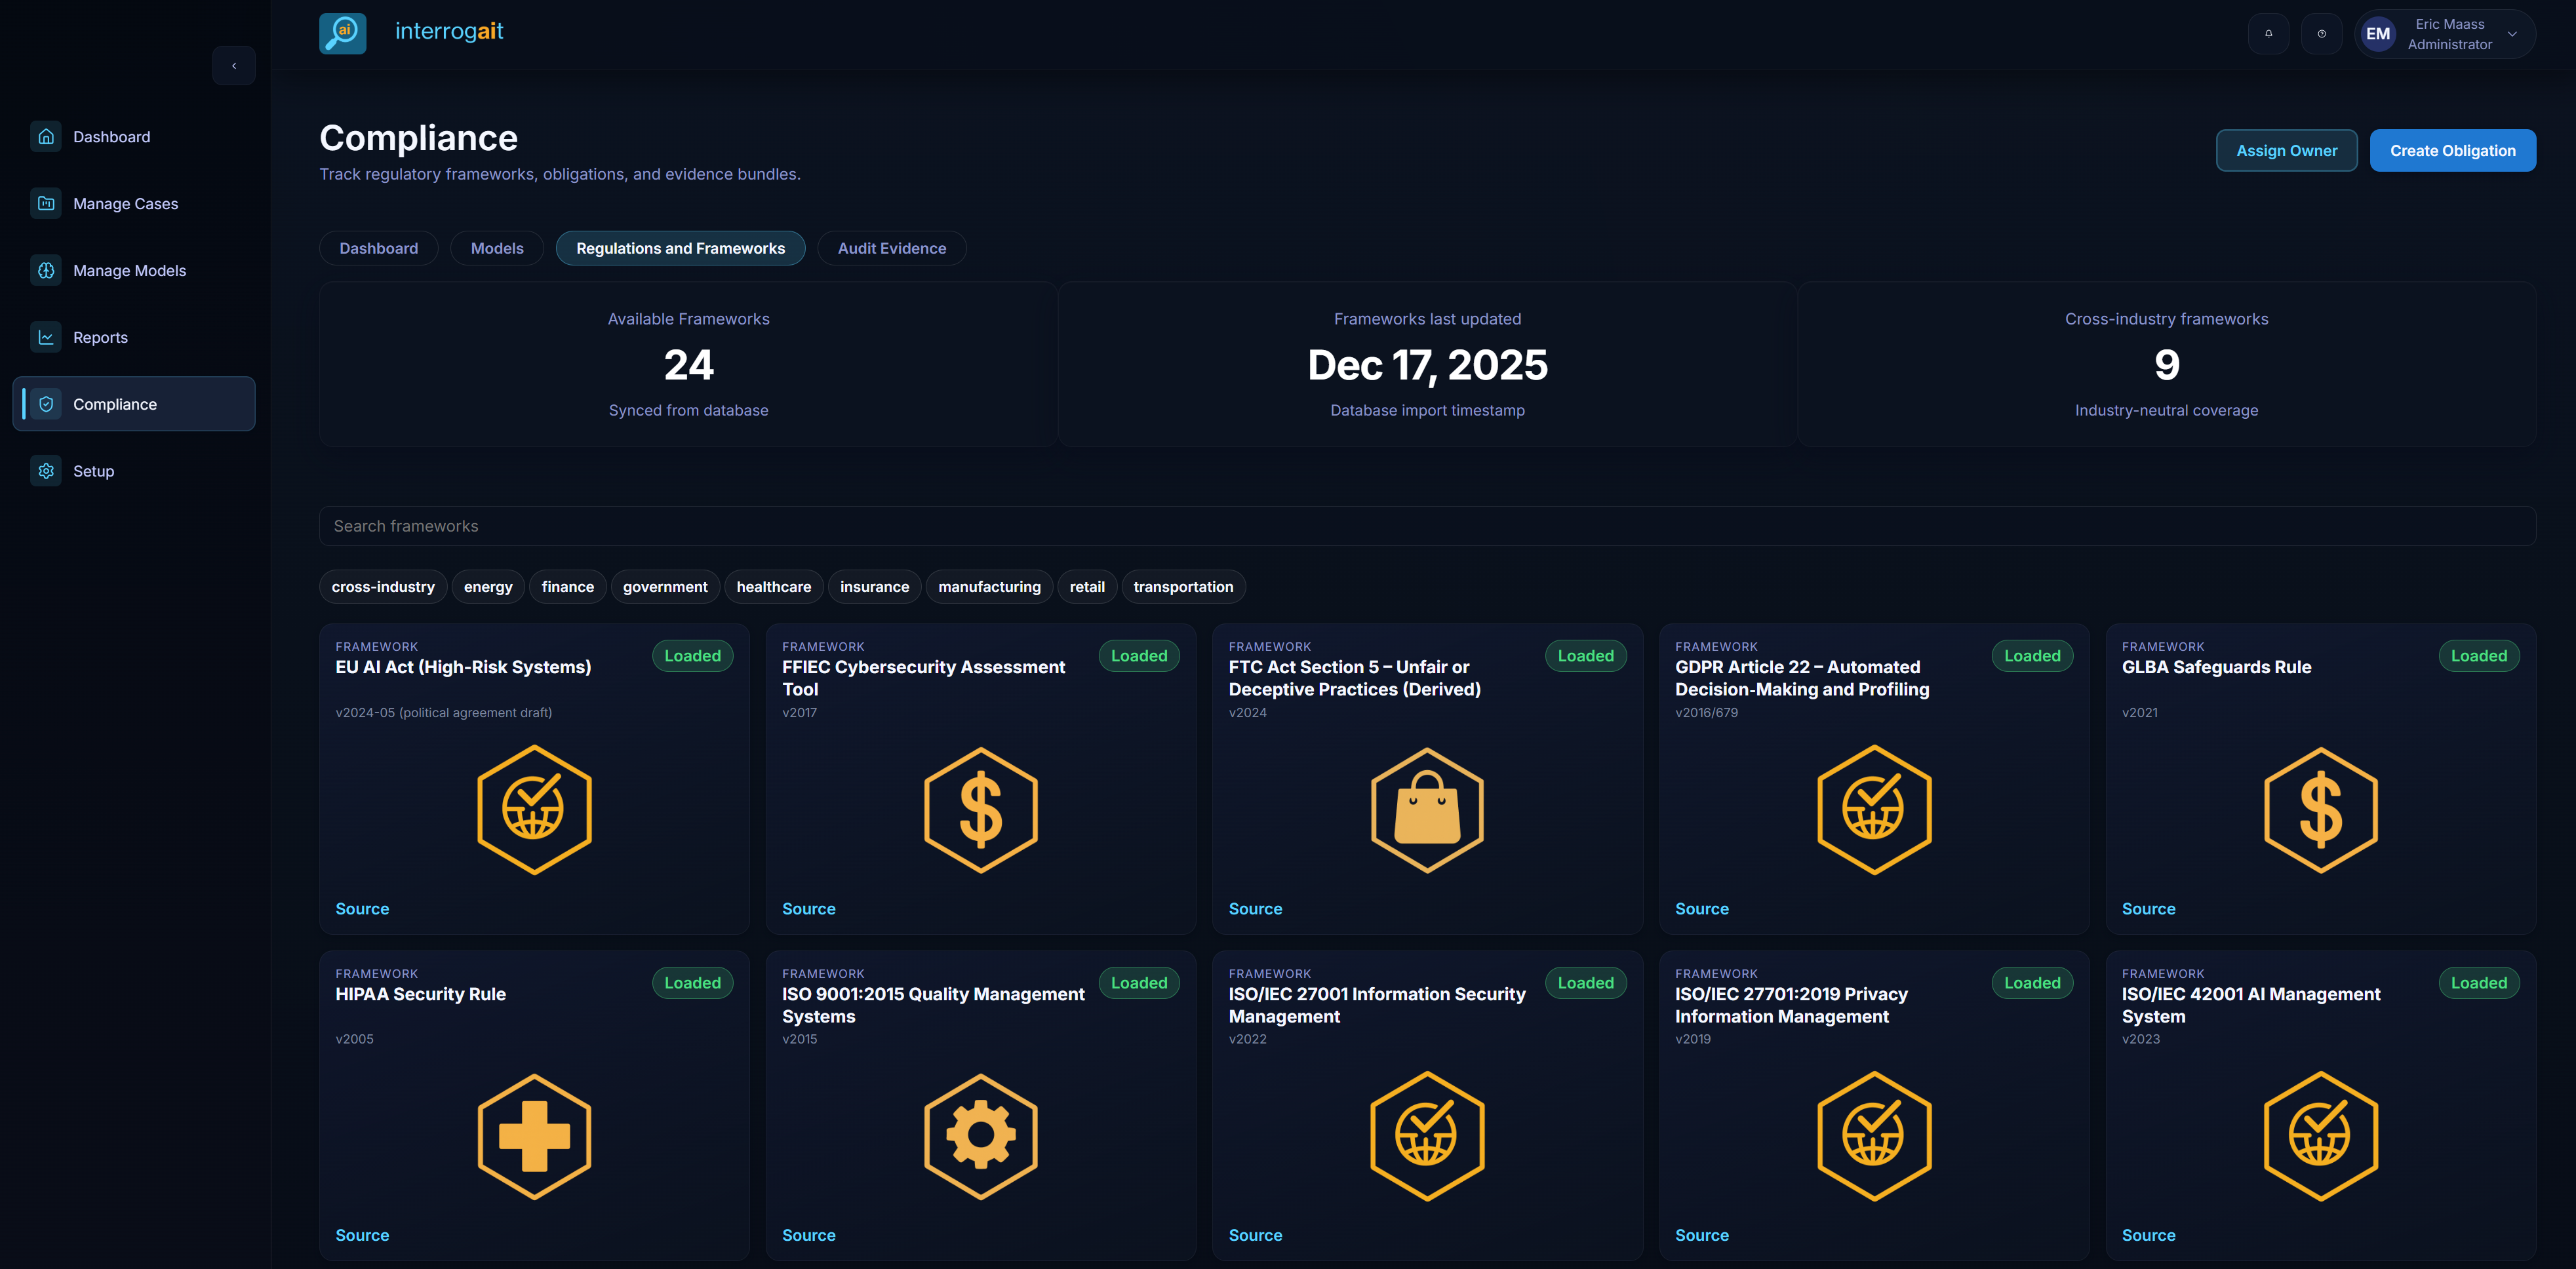Click the help icon beside the bell

pyautogui.click(x=2321, y=34)
